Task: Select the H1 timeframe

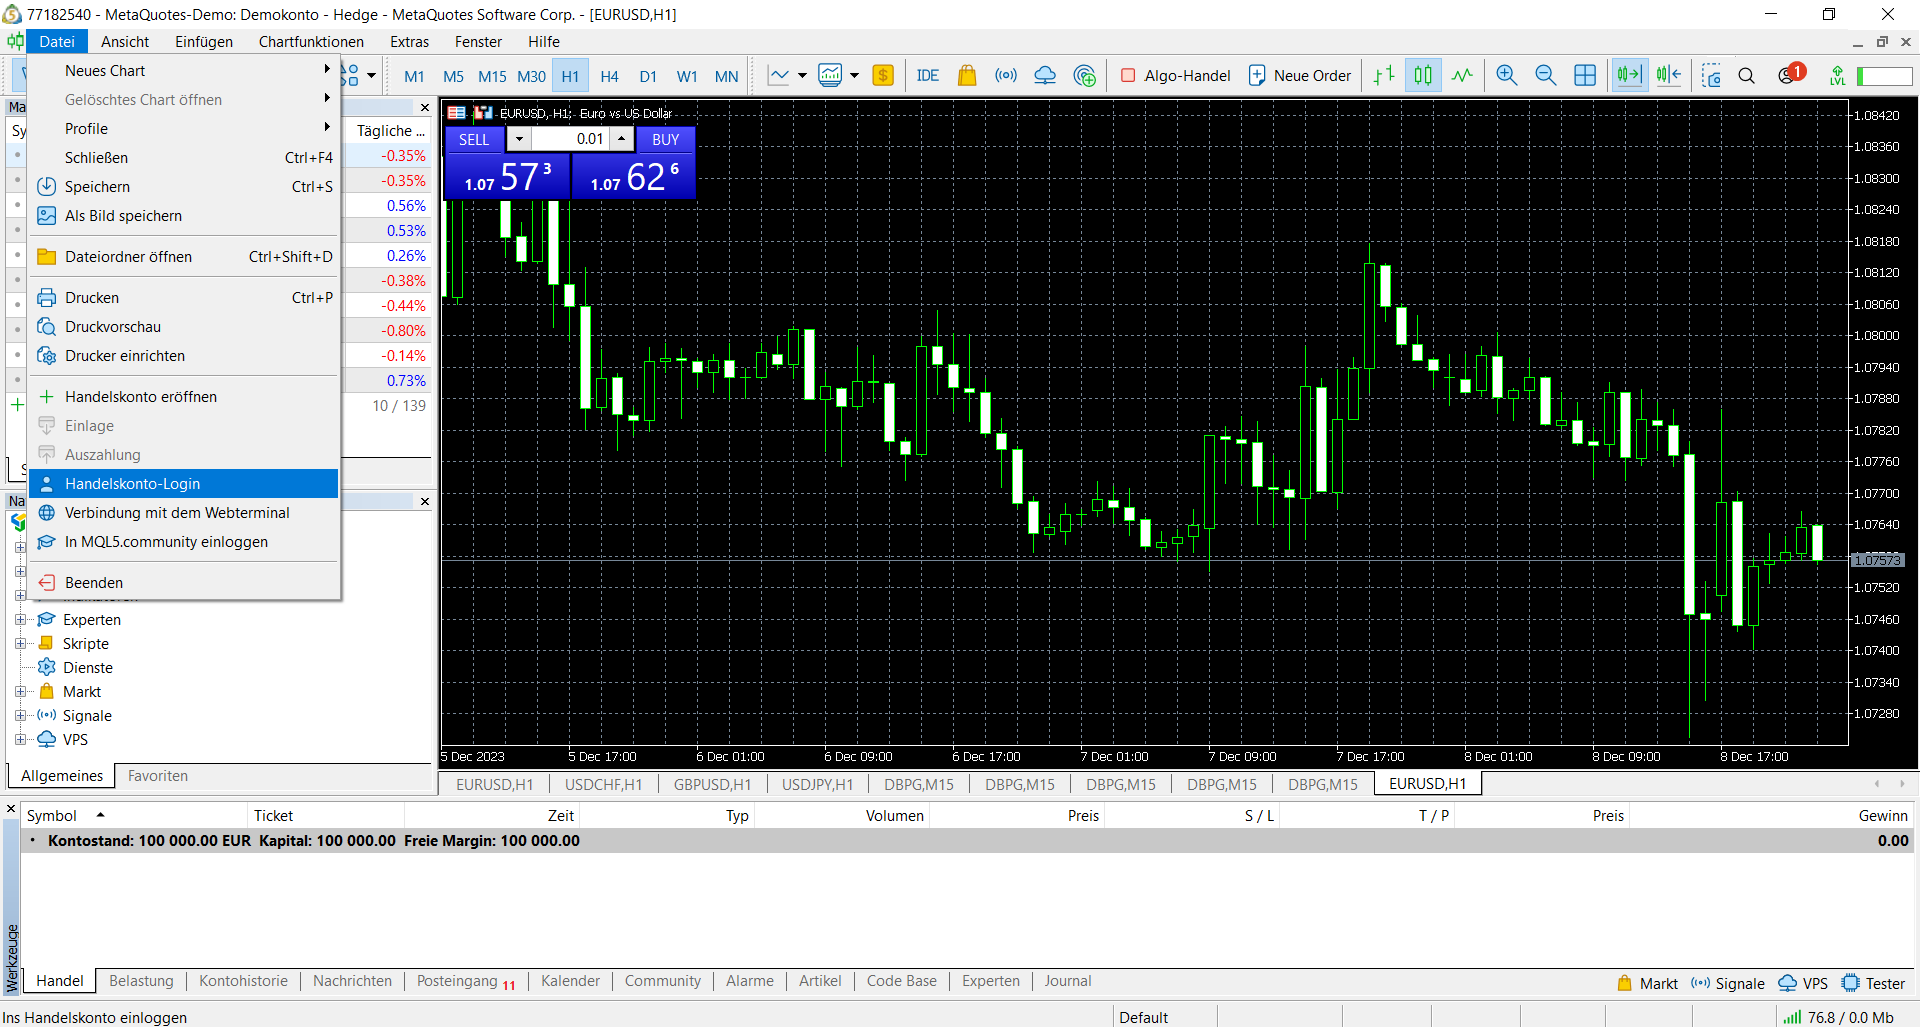Action: (x=570, y=76)
